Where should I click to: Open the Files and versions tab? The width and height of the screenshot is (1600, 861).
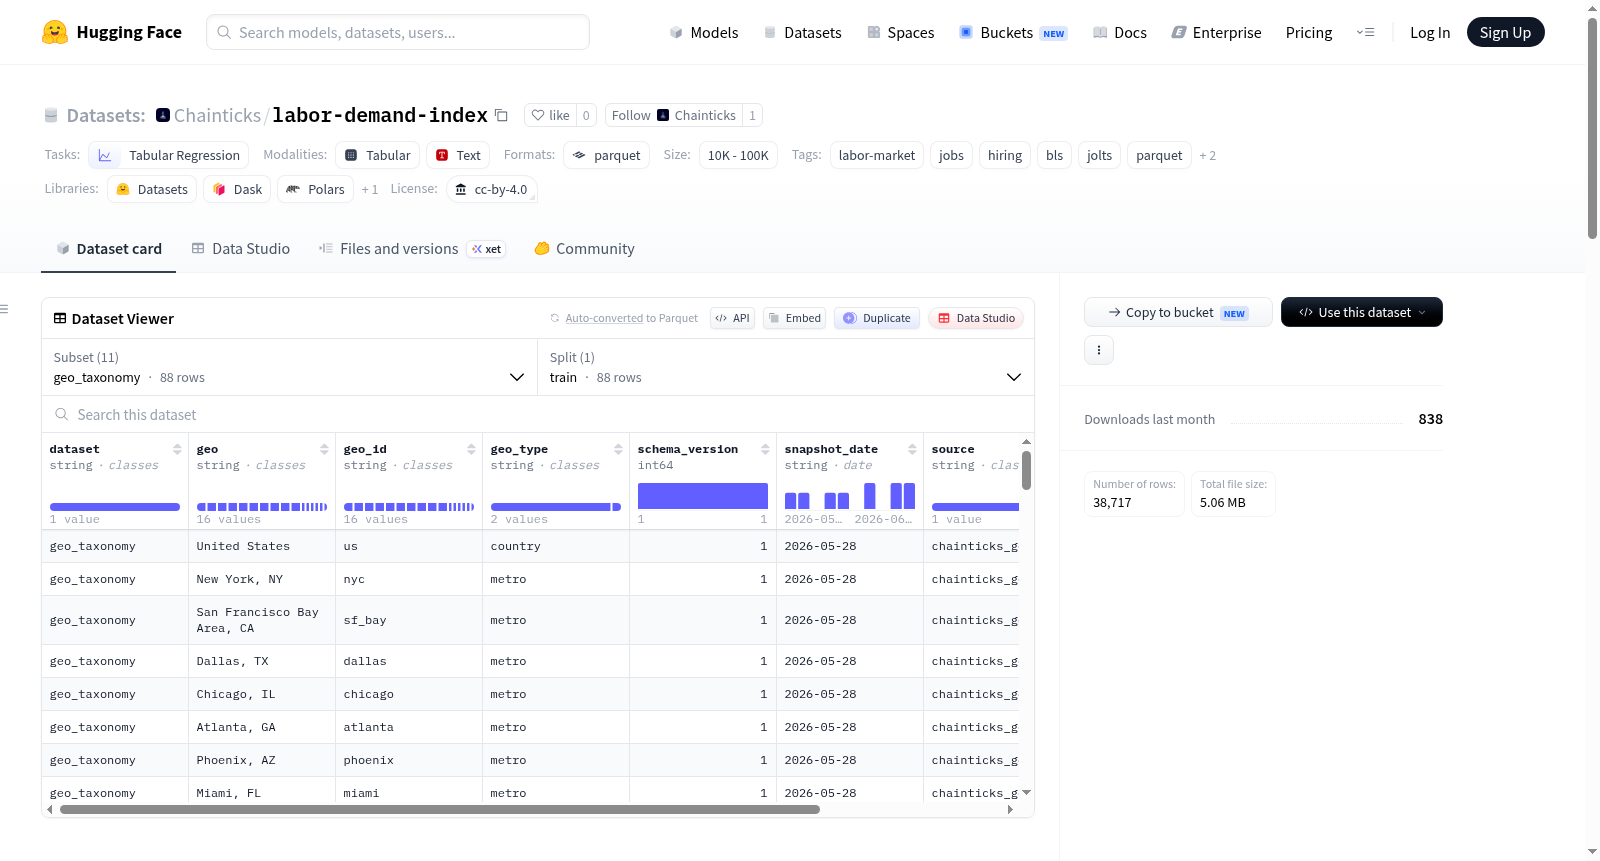411,249
